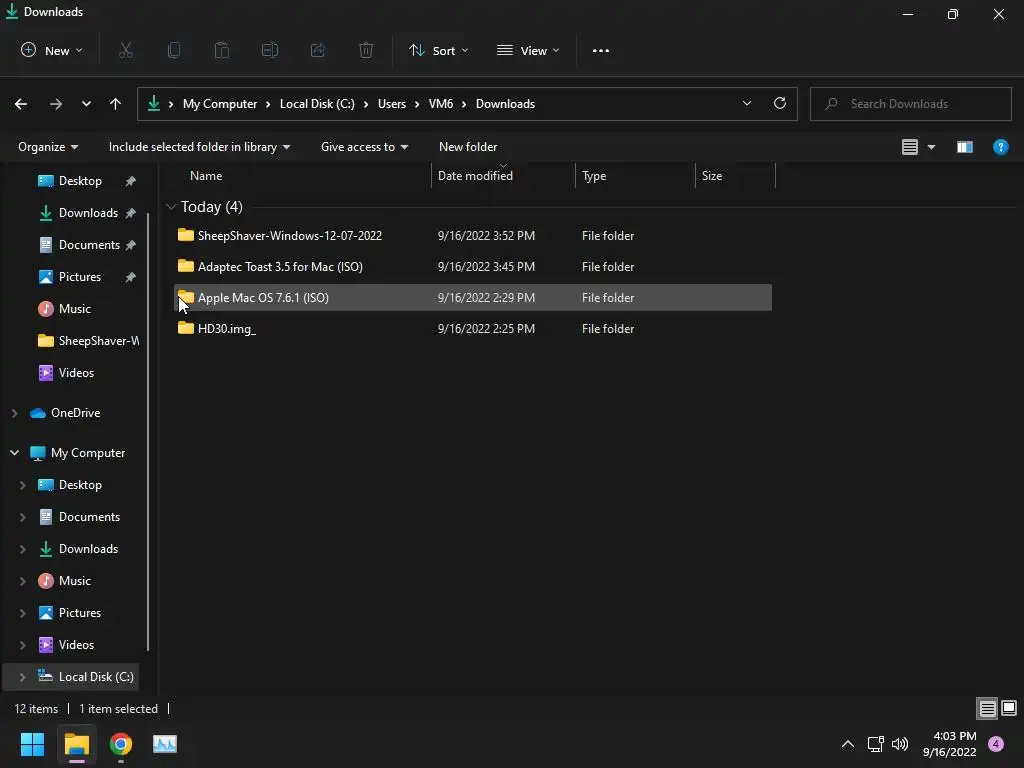Image resolution: width=1024 pixels, height=768 pixels.
Task: Open recent locations dropdown arrow
Action: pyautogui.click(x=86, y=104)
